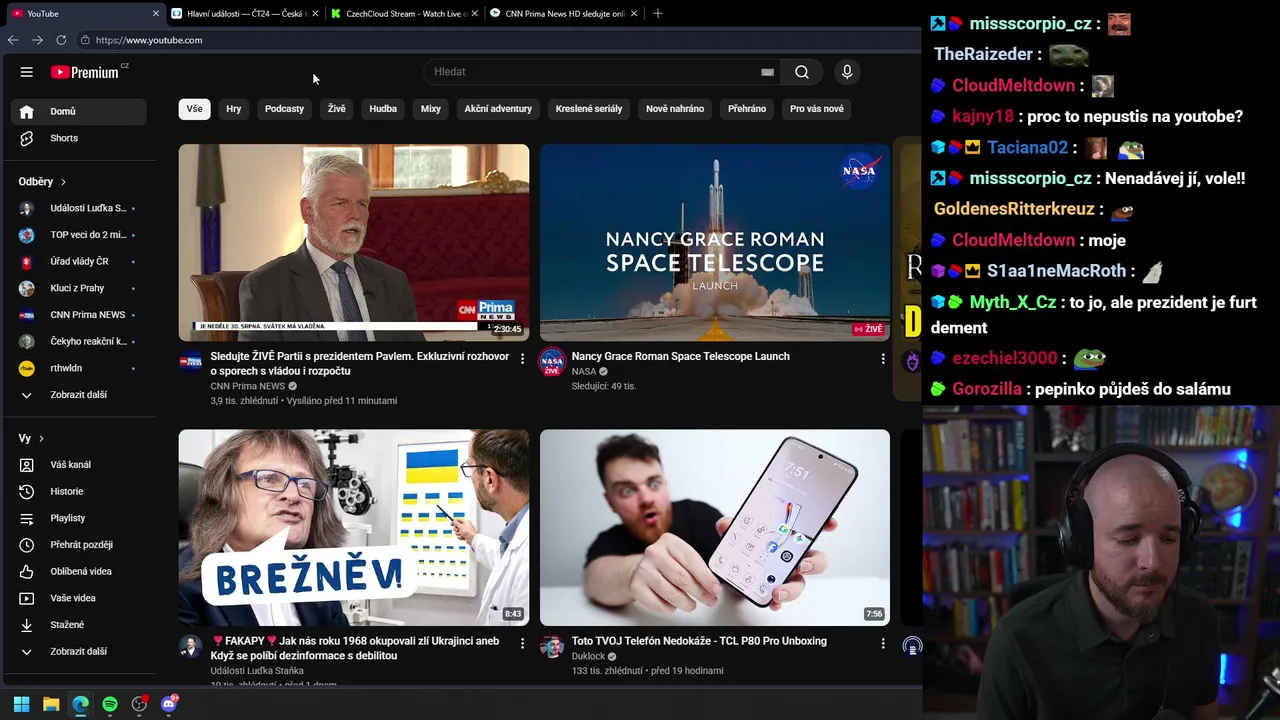Select the Přehráno filter chip
1280x720 pixels.
click(x=747, y=109)
